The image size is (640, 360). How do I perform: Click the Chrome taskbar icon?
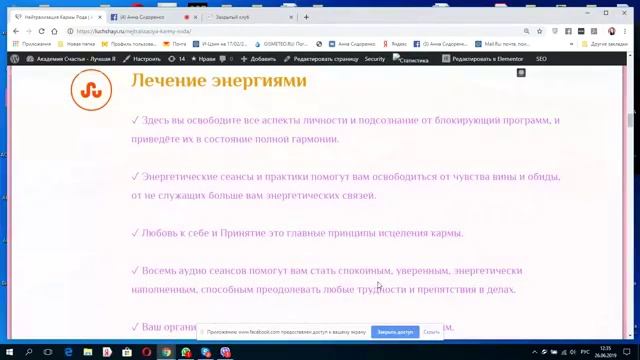tap(166, 352)
